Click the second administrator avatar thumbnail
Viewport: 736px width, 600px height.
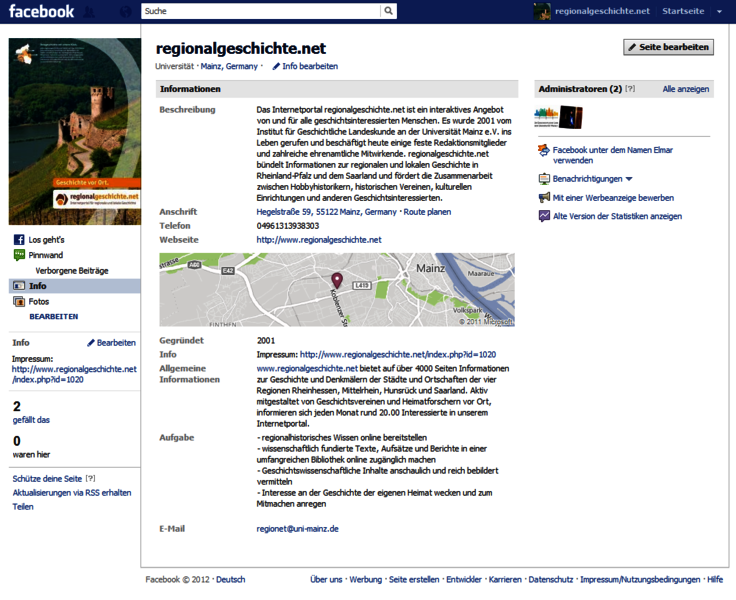pyautogui.click(x=571, y=117)
